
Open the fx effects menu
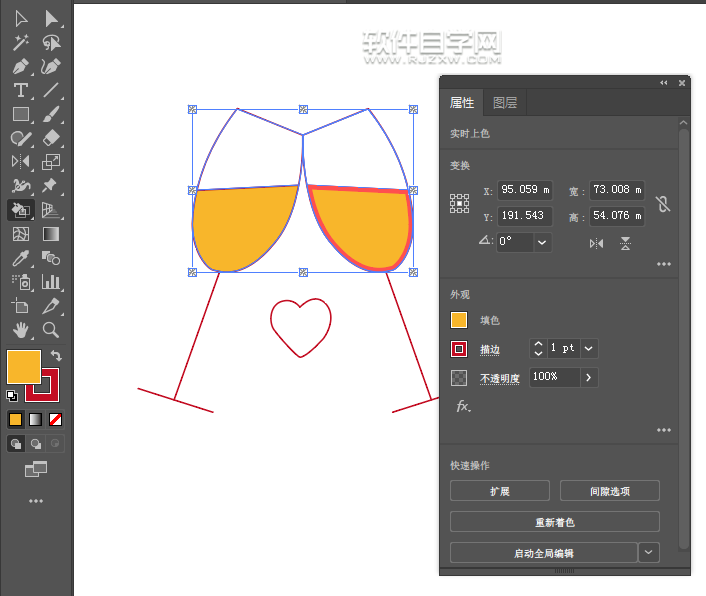(464, 406)
